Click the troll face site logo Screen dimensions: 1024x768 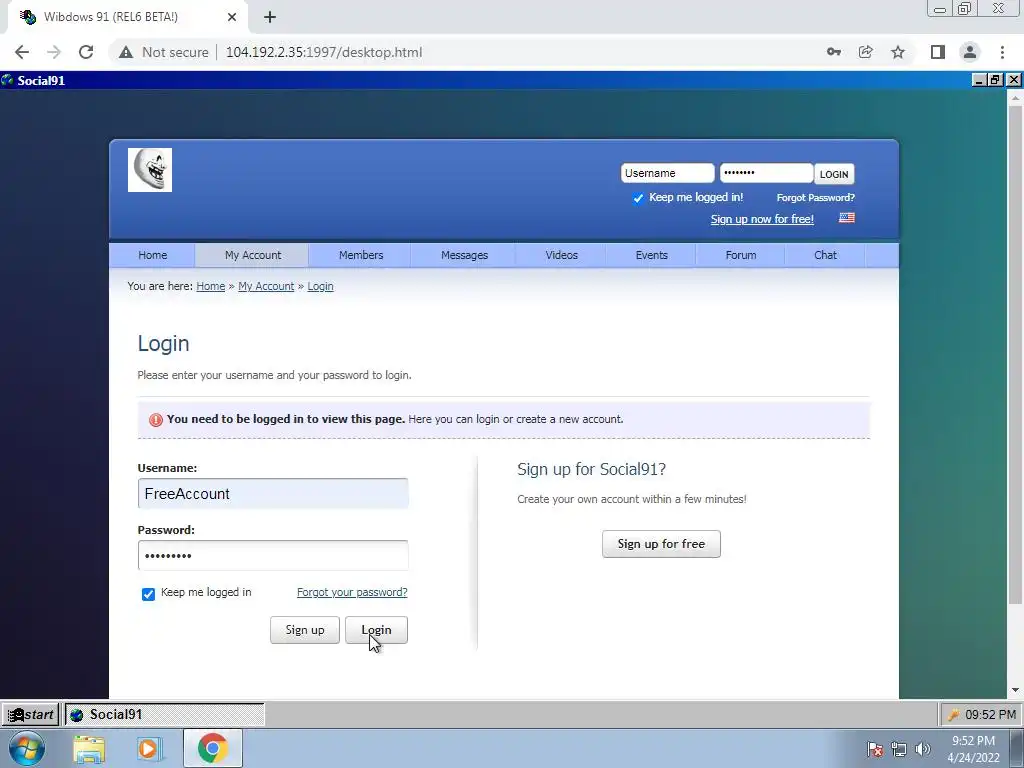pos(150,170)
